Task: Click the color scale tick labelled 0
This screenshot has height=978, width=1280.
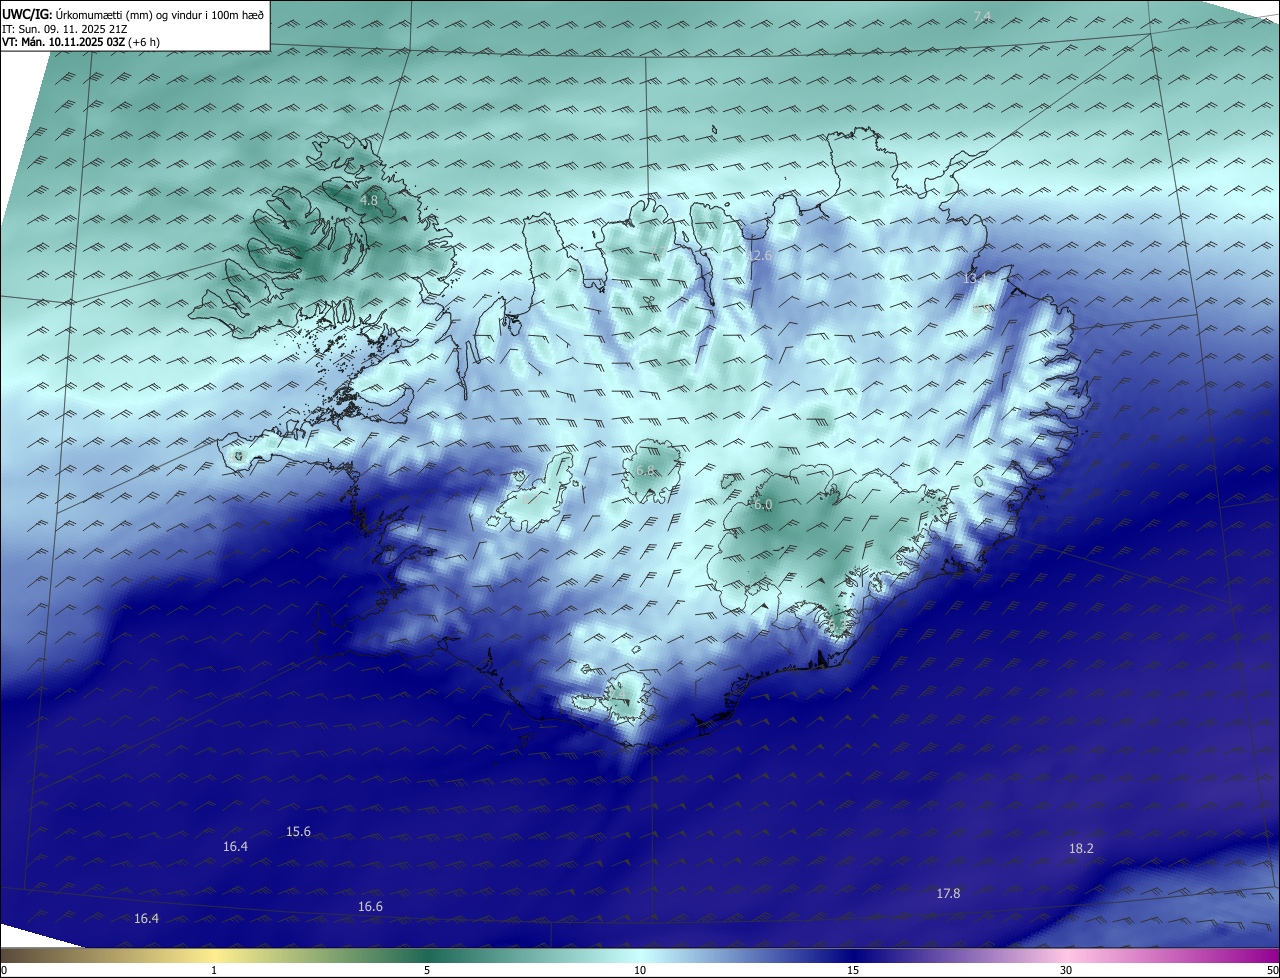Action: coord(4,970)
